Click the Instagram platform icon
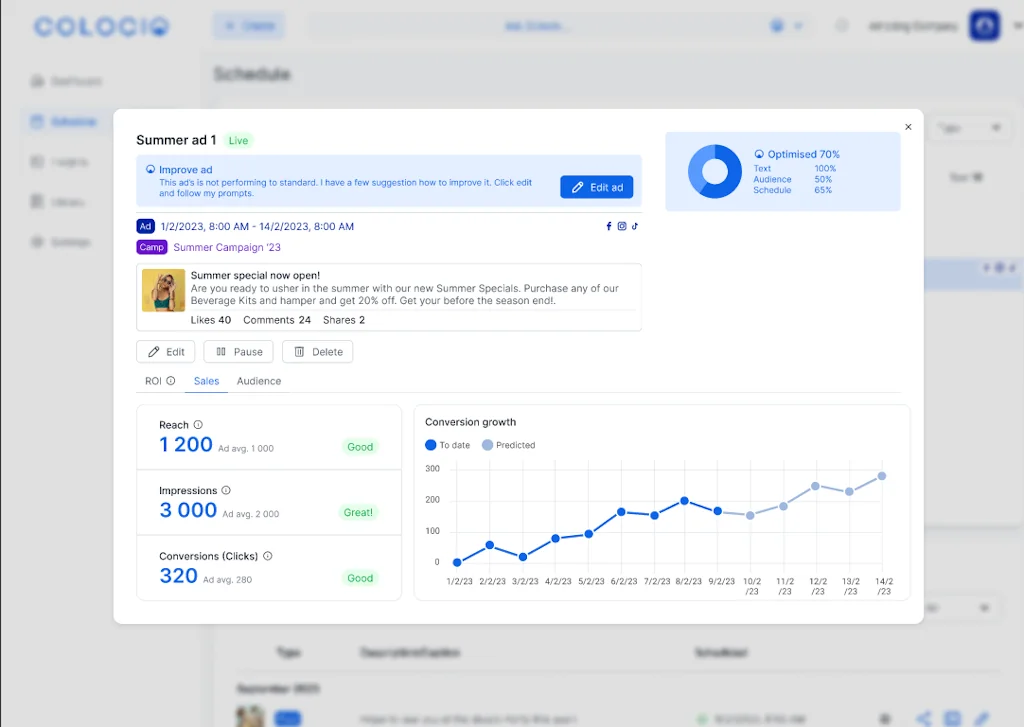The width and height of the screenshot is (1024, 727). (x=621, y=227)
